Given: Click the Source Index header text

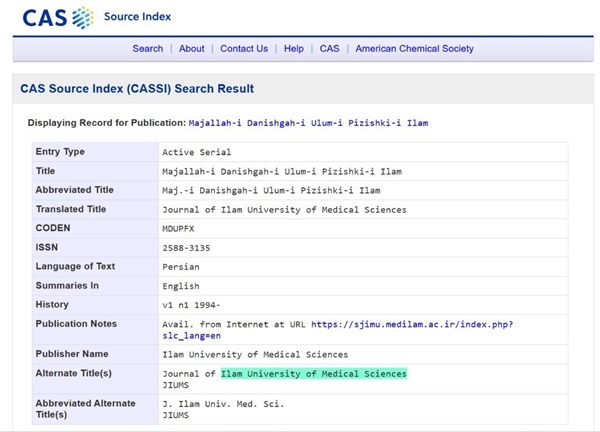Looking at the screenshot, I should (137, 17).
